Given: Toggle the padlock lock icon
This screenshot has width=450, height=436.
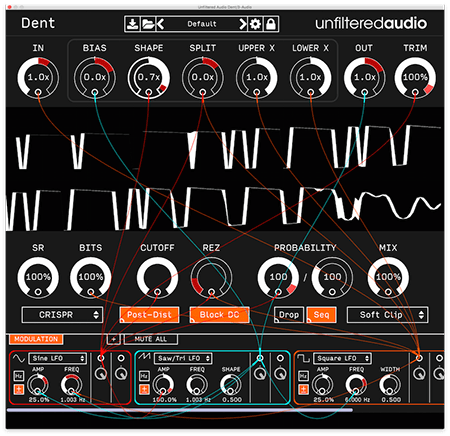Looking at the screenshot, I should click(x=271, y=24).
